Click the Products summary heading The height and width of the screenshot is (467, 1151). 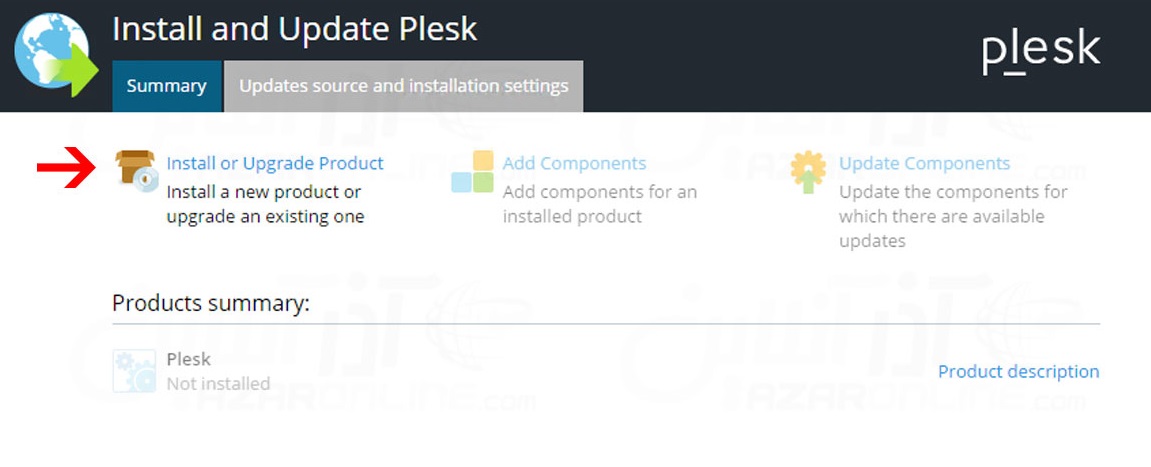(x=211, y=303)
